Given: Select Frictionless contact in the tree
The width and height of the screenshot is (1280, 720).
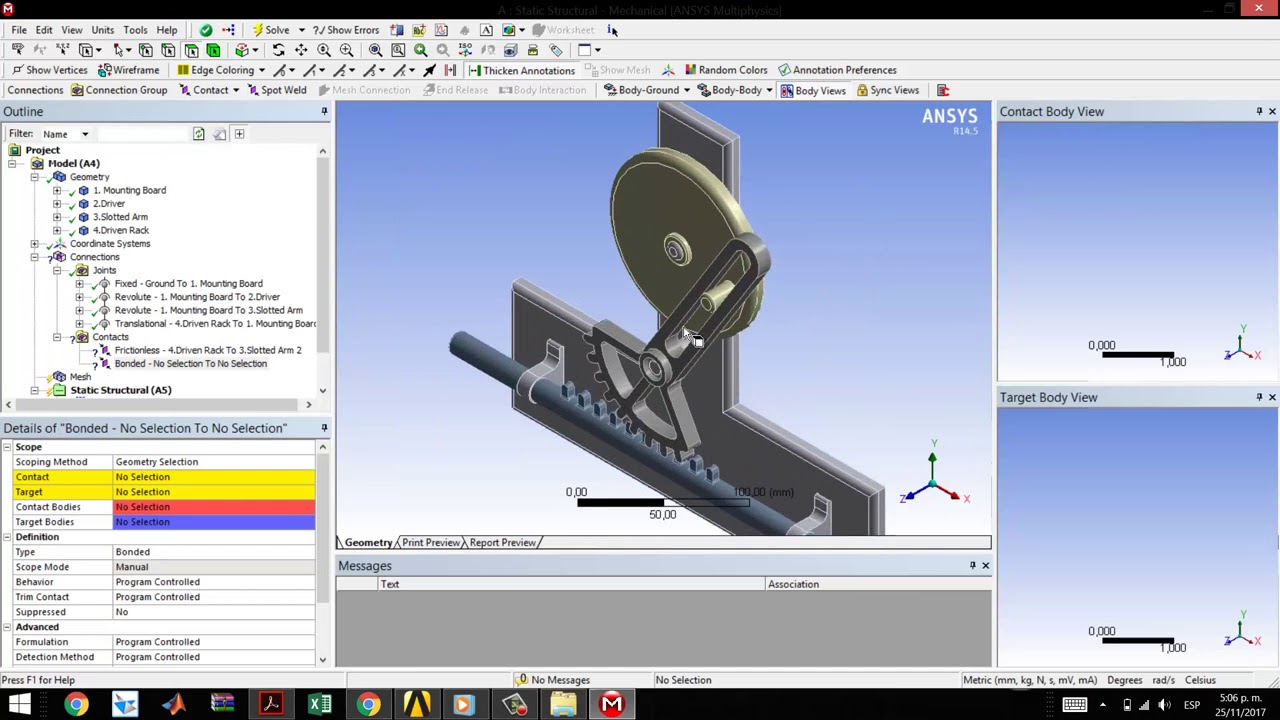Looking at the screenshot, I should pyautogui.click(x=207, y=350).
